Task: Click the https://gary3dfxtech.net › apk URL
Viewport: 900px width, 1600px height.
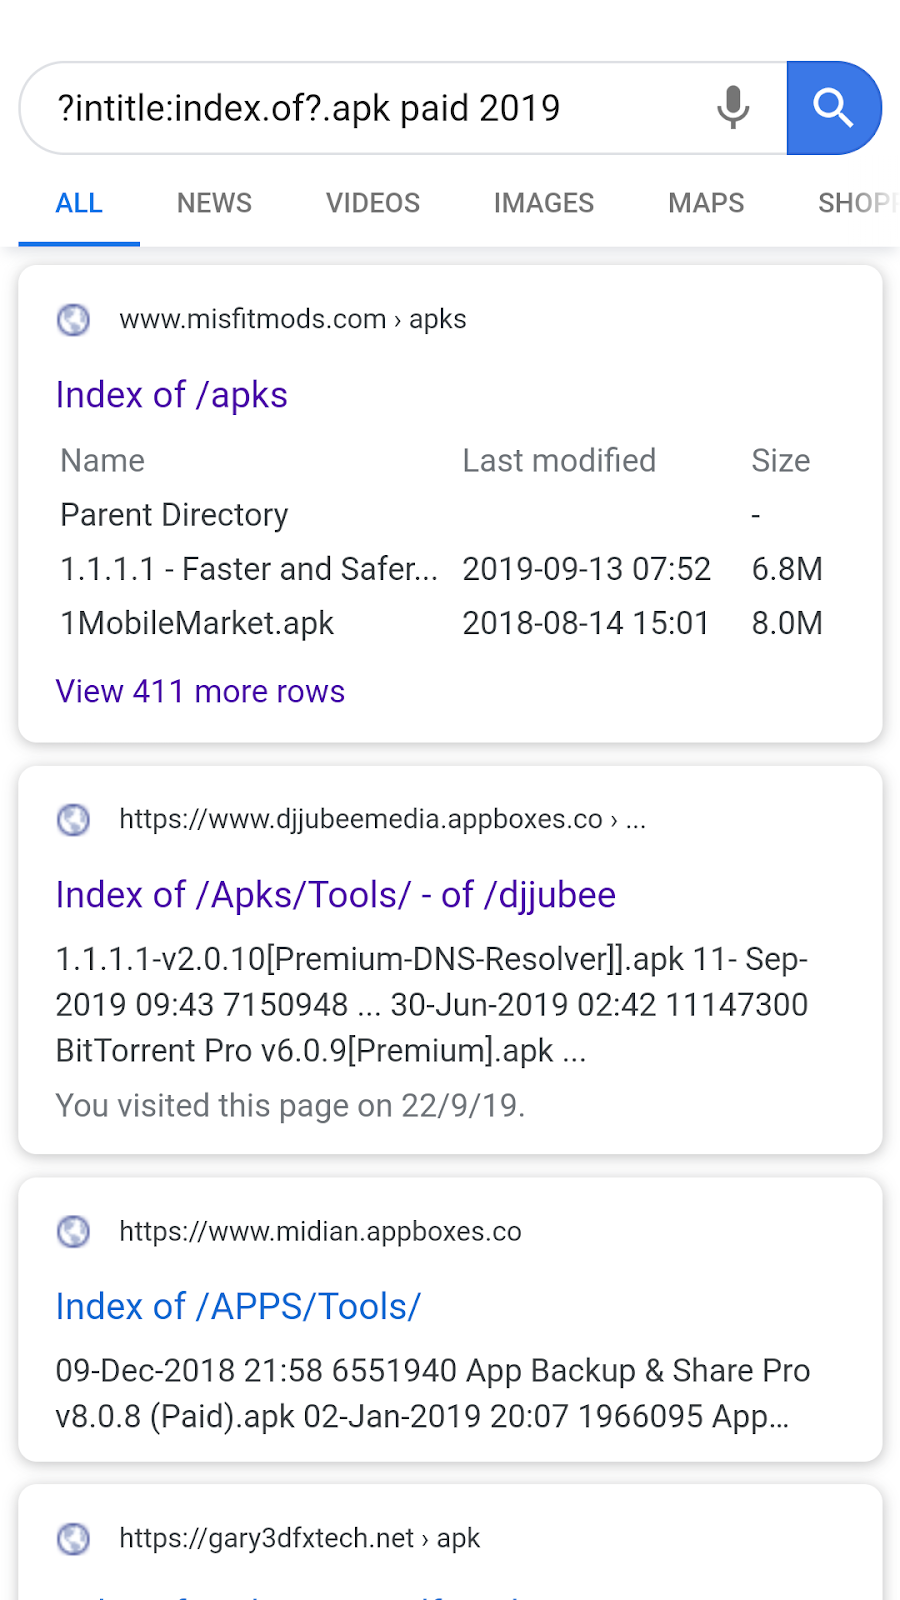Action: pos(299,1538)
